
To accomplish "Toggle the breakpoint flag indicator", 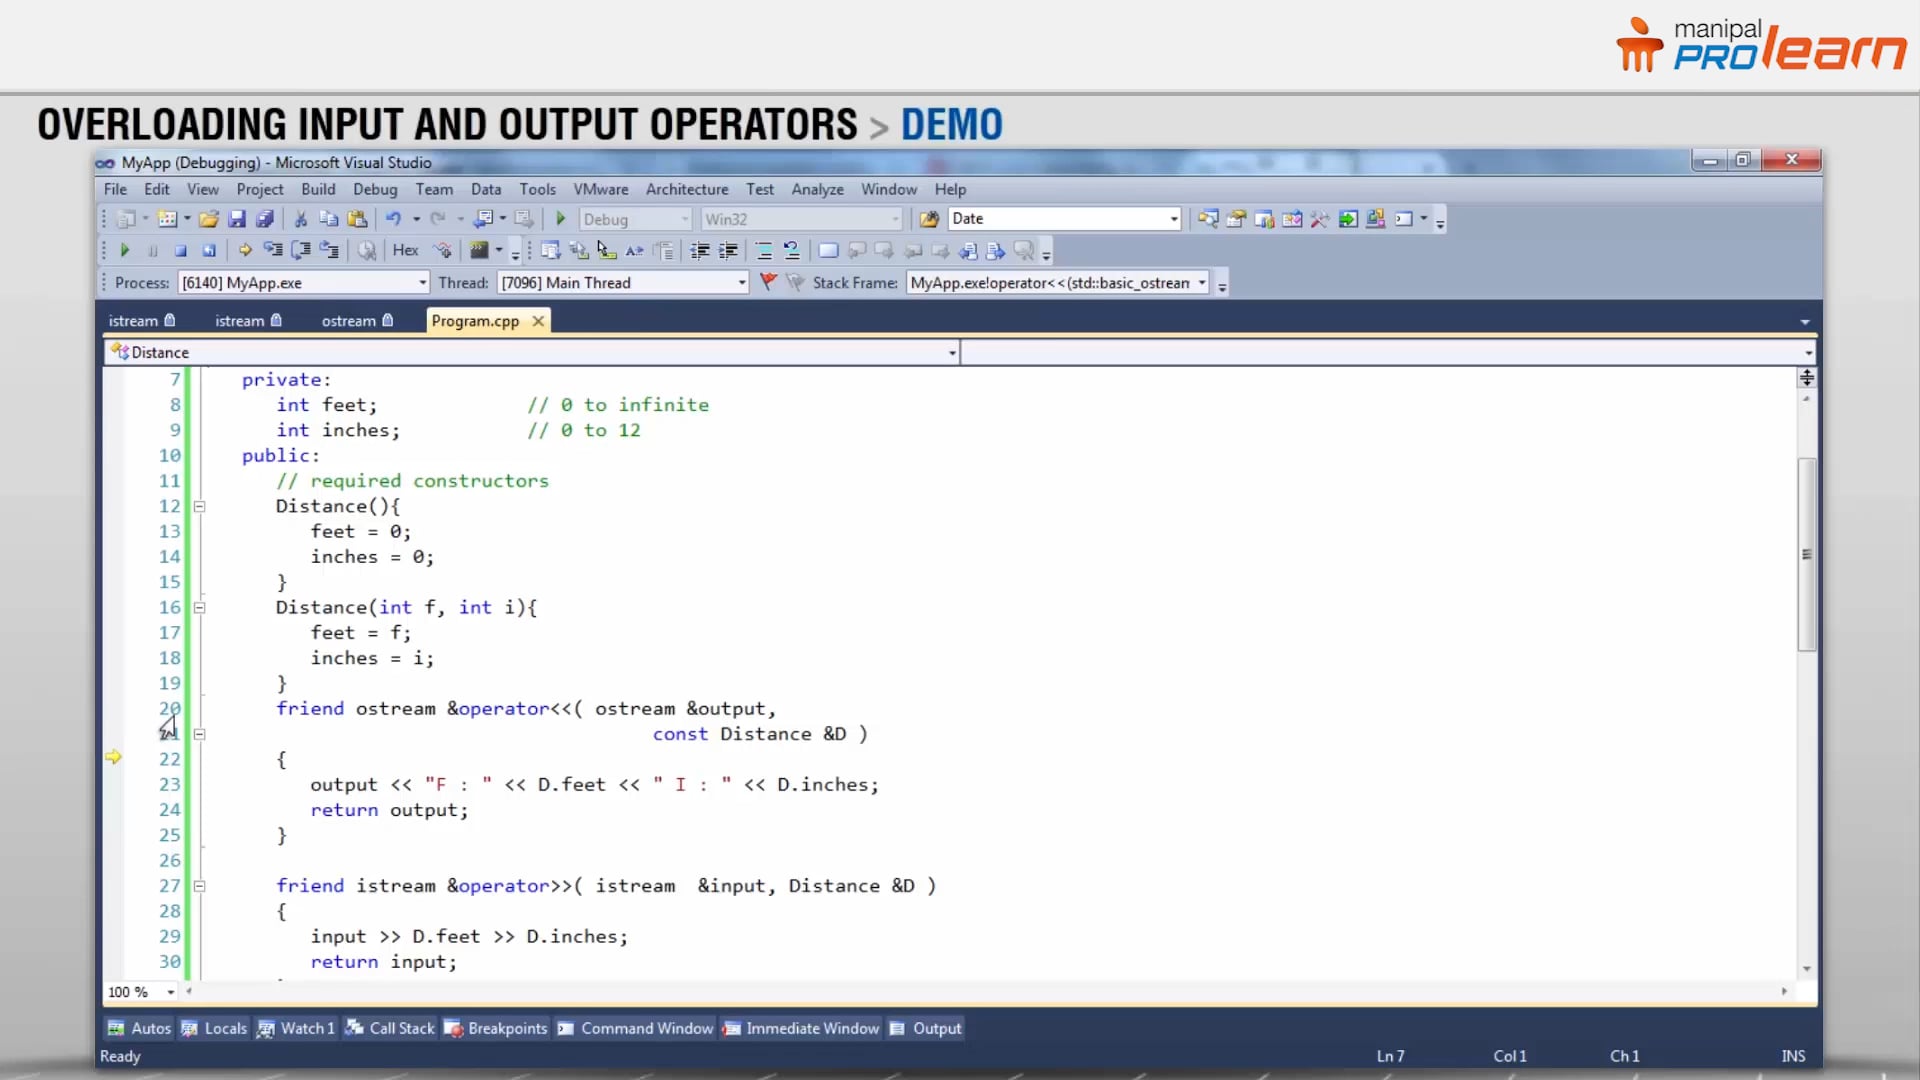I will click(768, 282).
